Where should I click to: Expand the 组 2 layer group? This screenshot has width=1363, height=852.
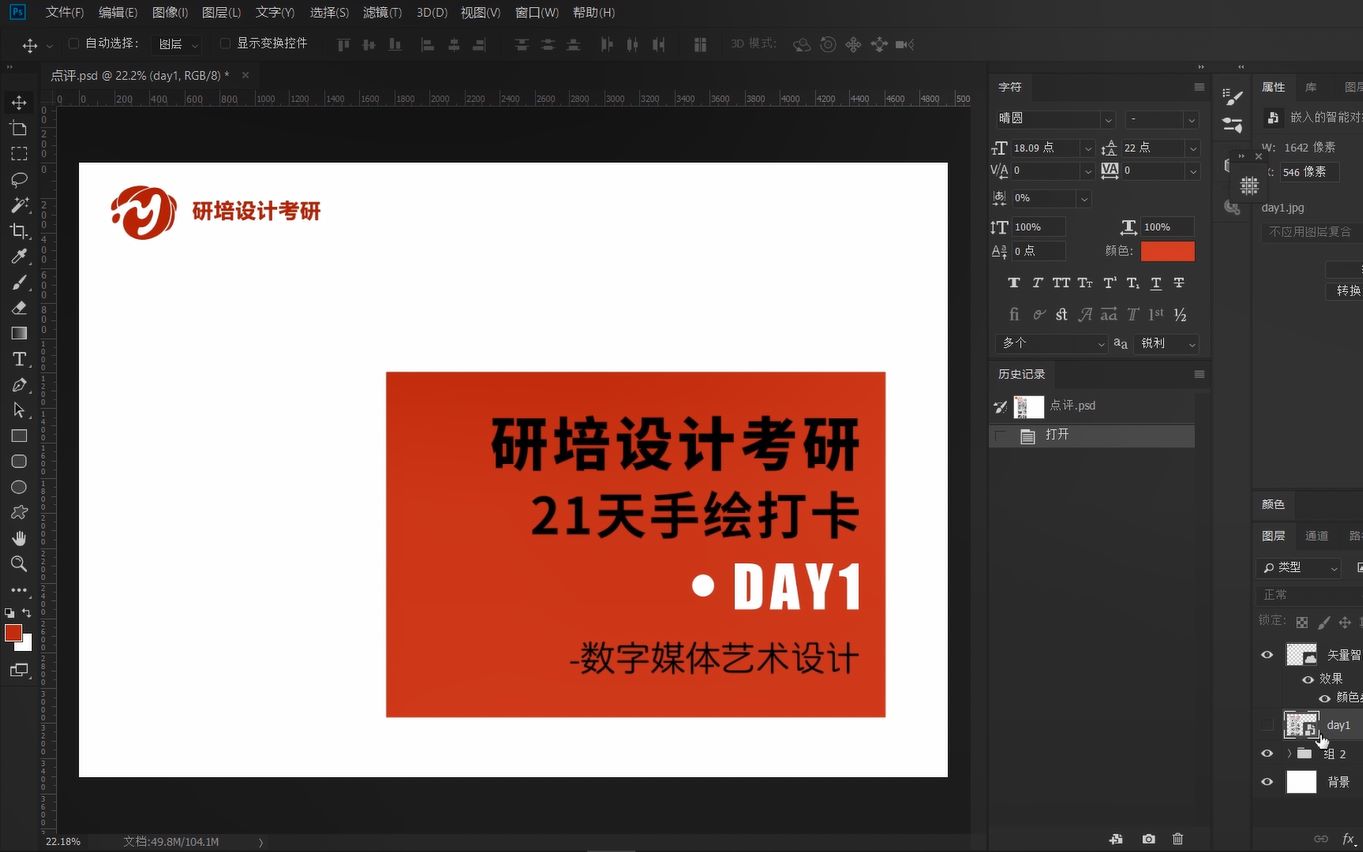1289,753
